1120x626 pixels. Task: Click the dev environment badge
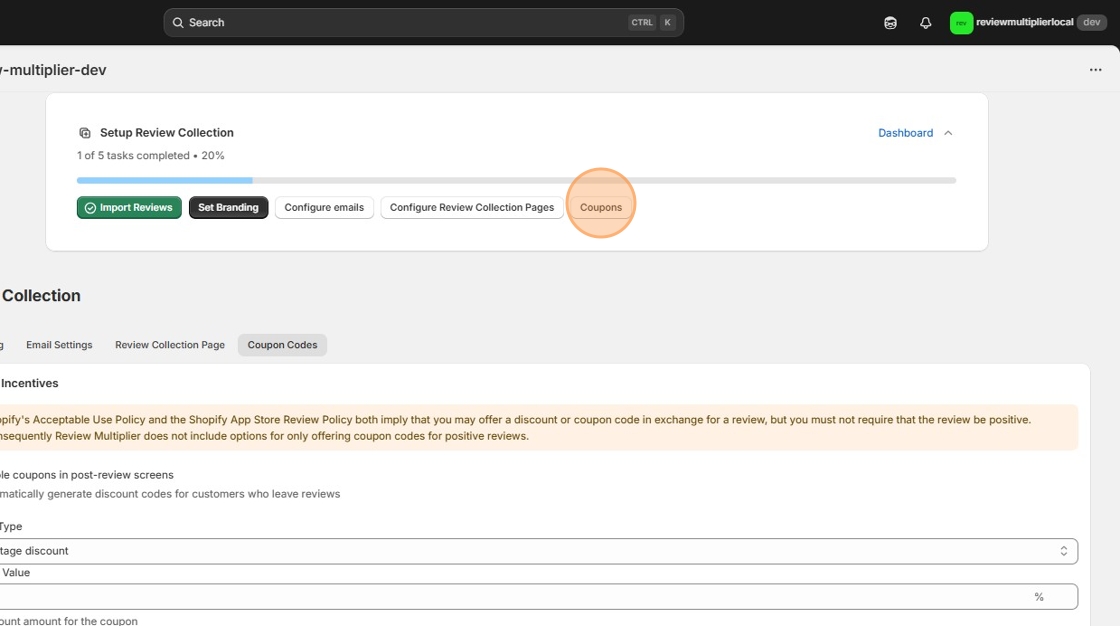[1091, 21]
